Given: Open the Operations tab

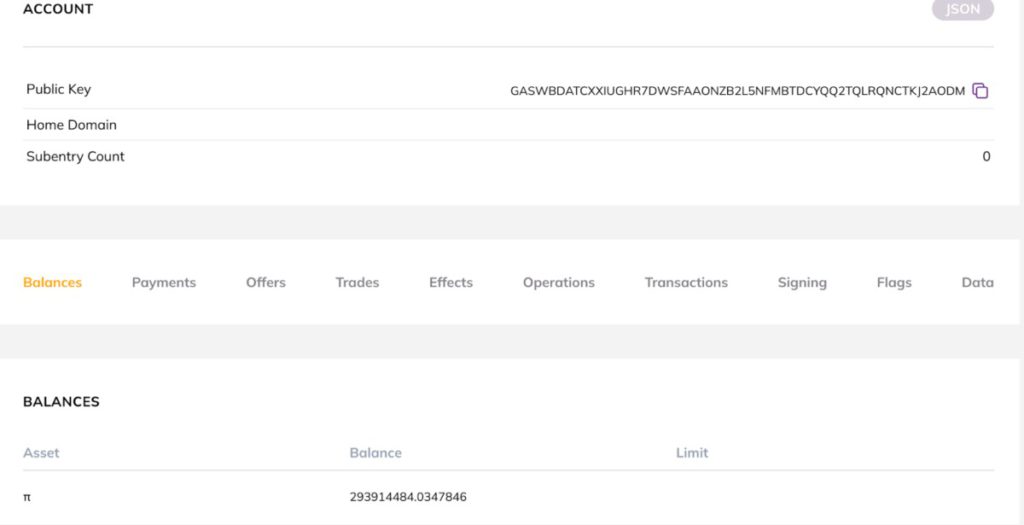Looking at the screenshot, I should (x=558, y=283).
